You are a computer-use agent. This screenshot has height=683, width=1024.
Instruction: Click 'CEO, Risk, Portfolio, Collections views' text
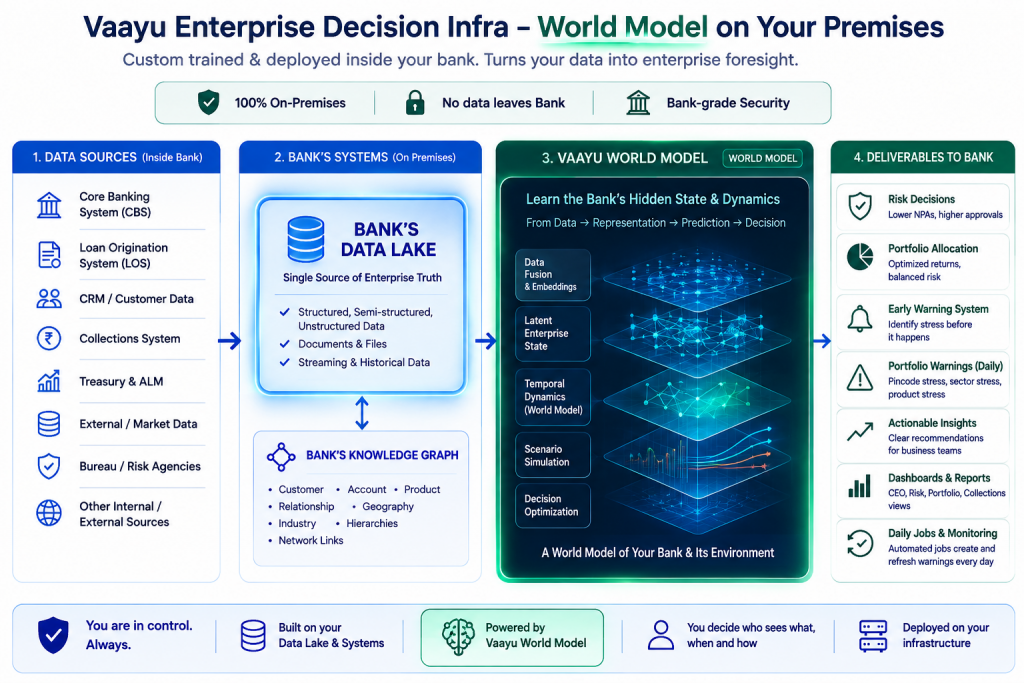946,499
